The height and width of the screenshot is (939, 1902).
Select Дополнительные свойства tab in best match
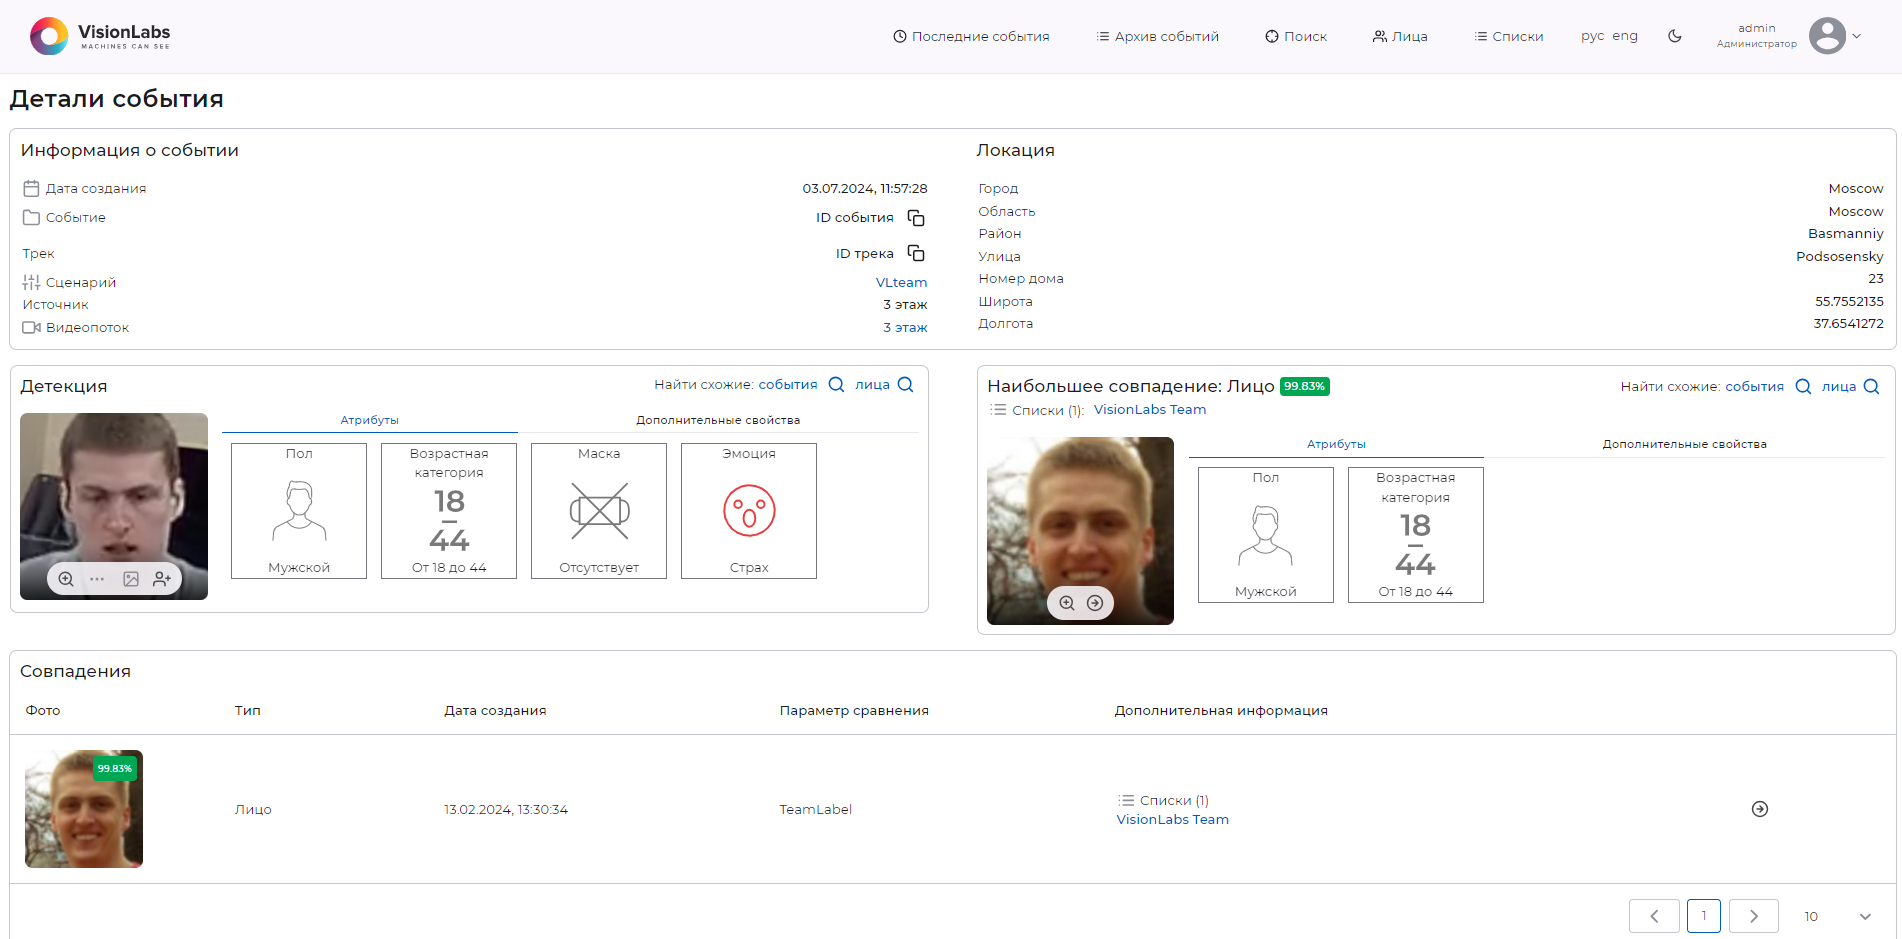pyautogui.click(x=1684, y=444)
